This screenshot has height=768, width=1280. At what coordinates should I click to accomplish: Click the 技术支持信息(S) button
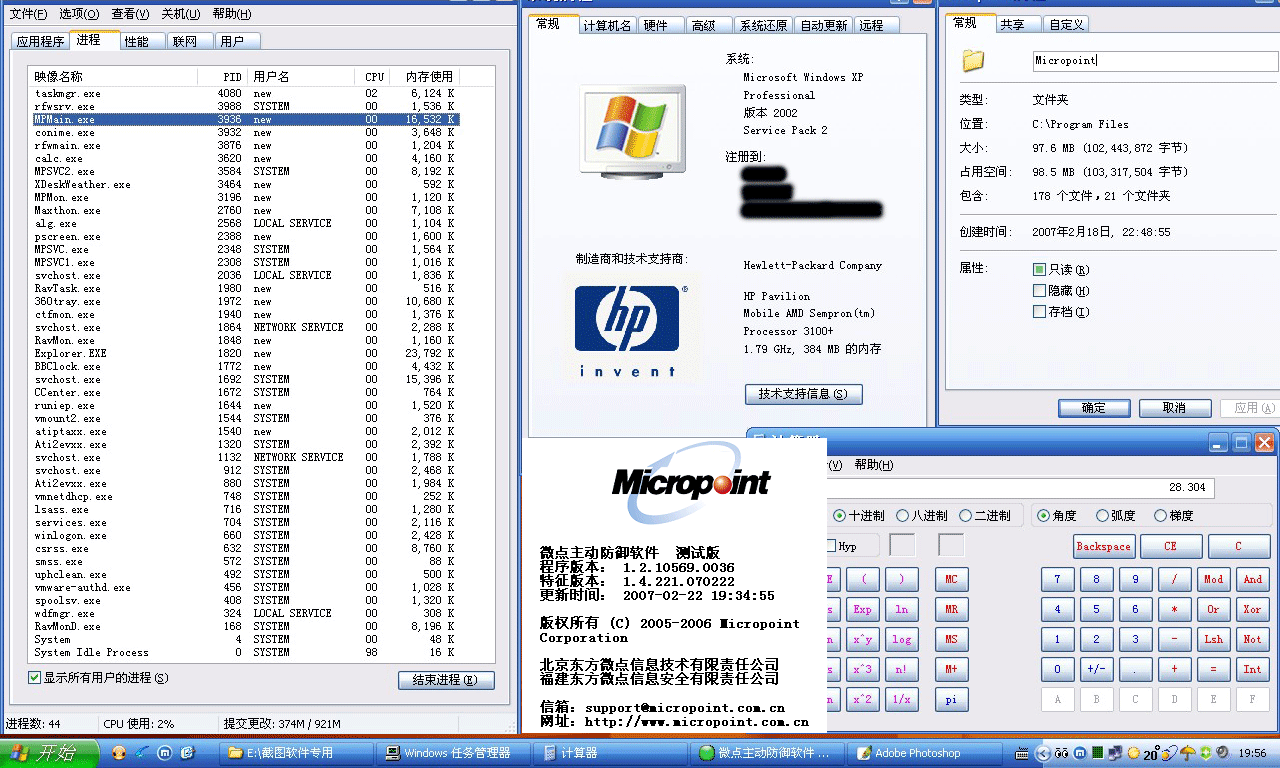(803, 394)
